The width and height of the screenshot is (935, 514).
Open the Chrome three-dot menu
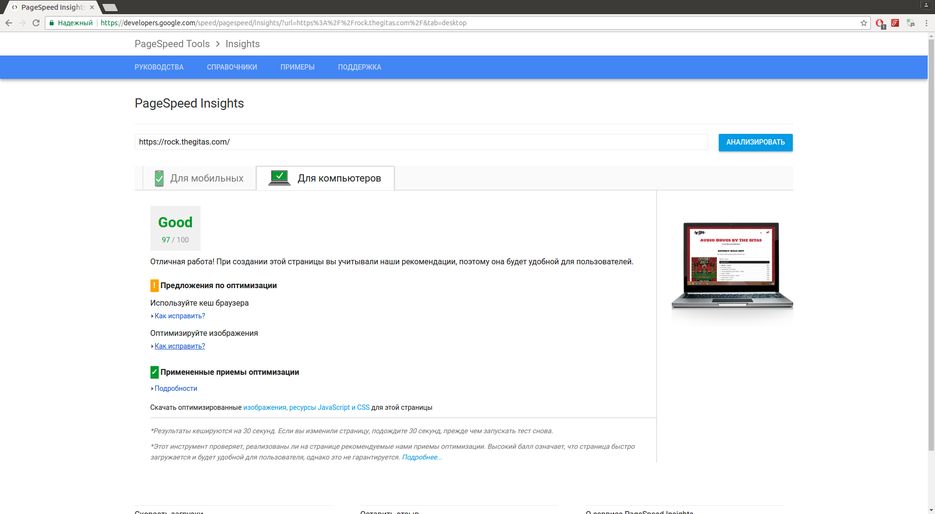(927, 23)
